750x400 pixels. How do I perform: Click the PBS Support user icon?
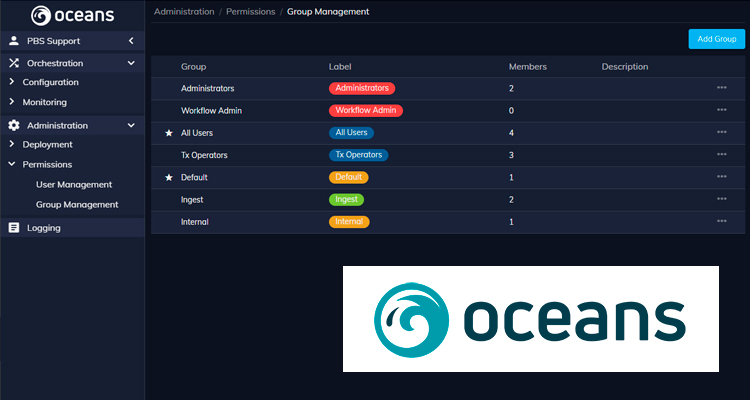[x=14, y=41]
